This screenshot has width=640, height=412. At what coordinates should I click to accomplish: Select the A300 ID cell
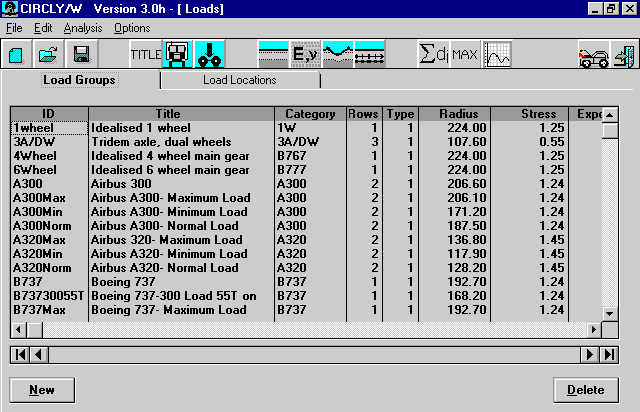point(49,184)
